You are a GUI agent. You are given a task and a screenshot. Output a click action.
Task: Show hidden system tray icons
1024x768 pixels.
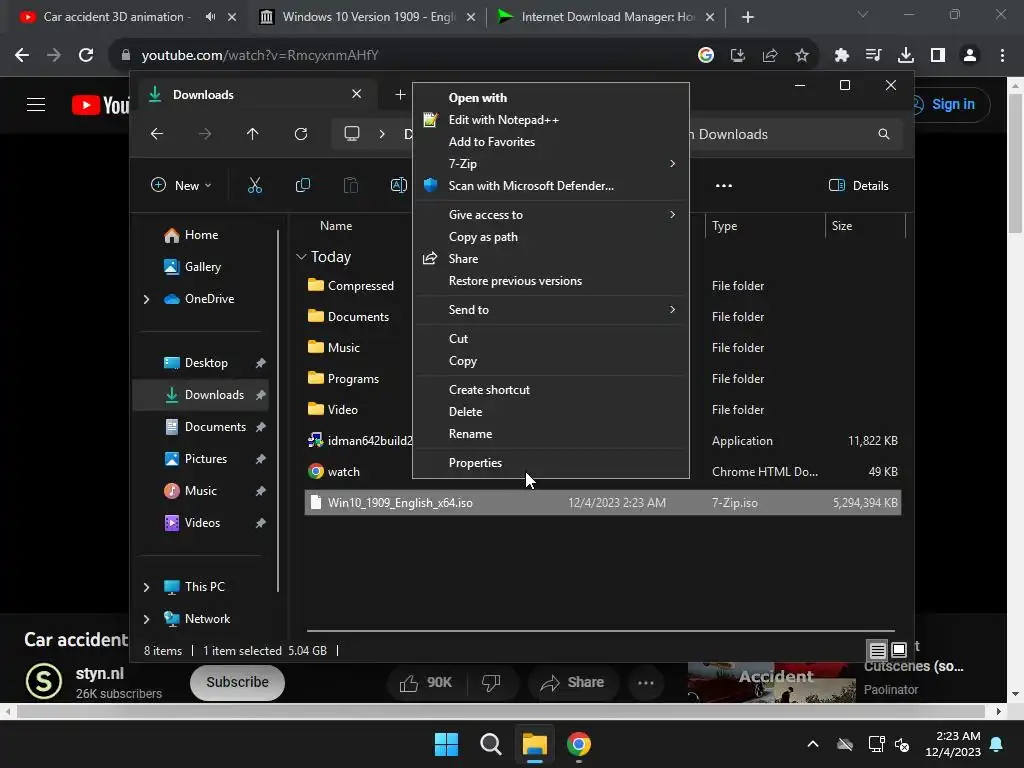pyautogui.click(x=813, y=744)
